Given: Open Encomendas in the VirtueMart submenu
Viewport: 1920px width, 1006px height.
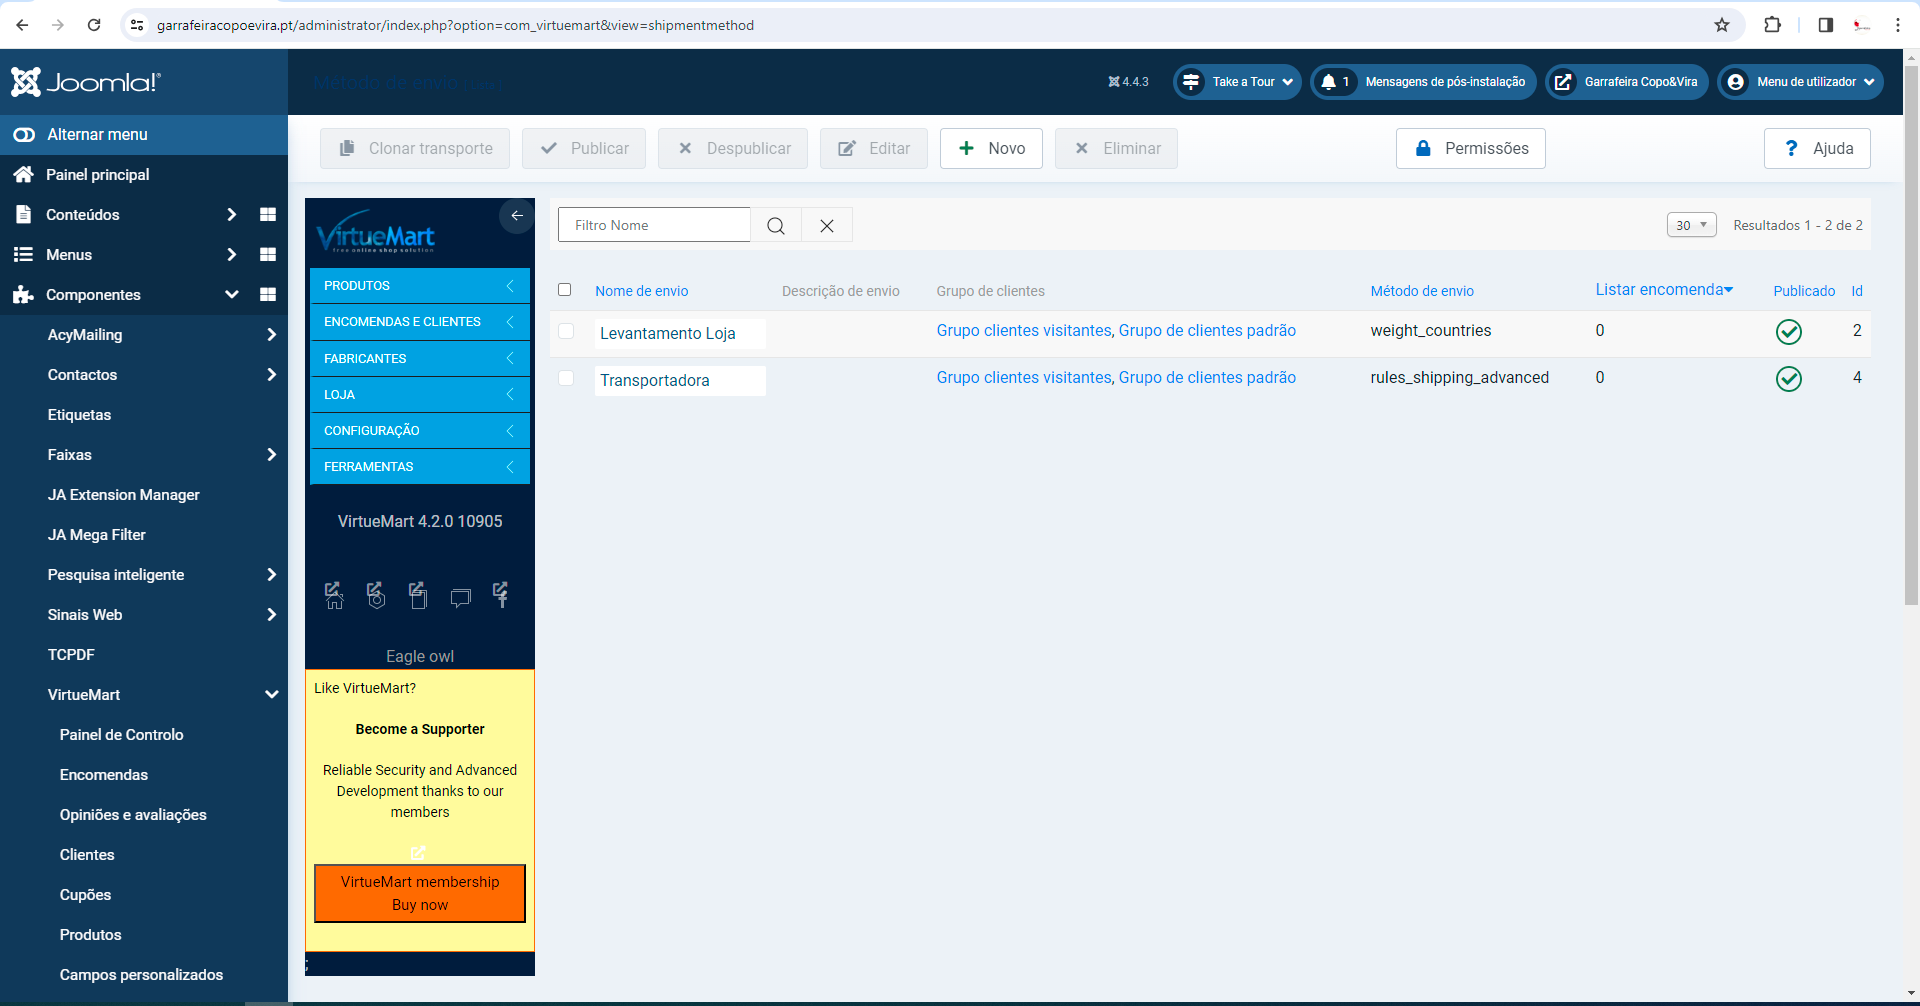Looking at the screenshot, I should 103,775.
